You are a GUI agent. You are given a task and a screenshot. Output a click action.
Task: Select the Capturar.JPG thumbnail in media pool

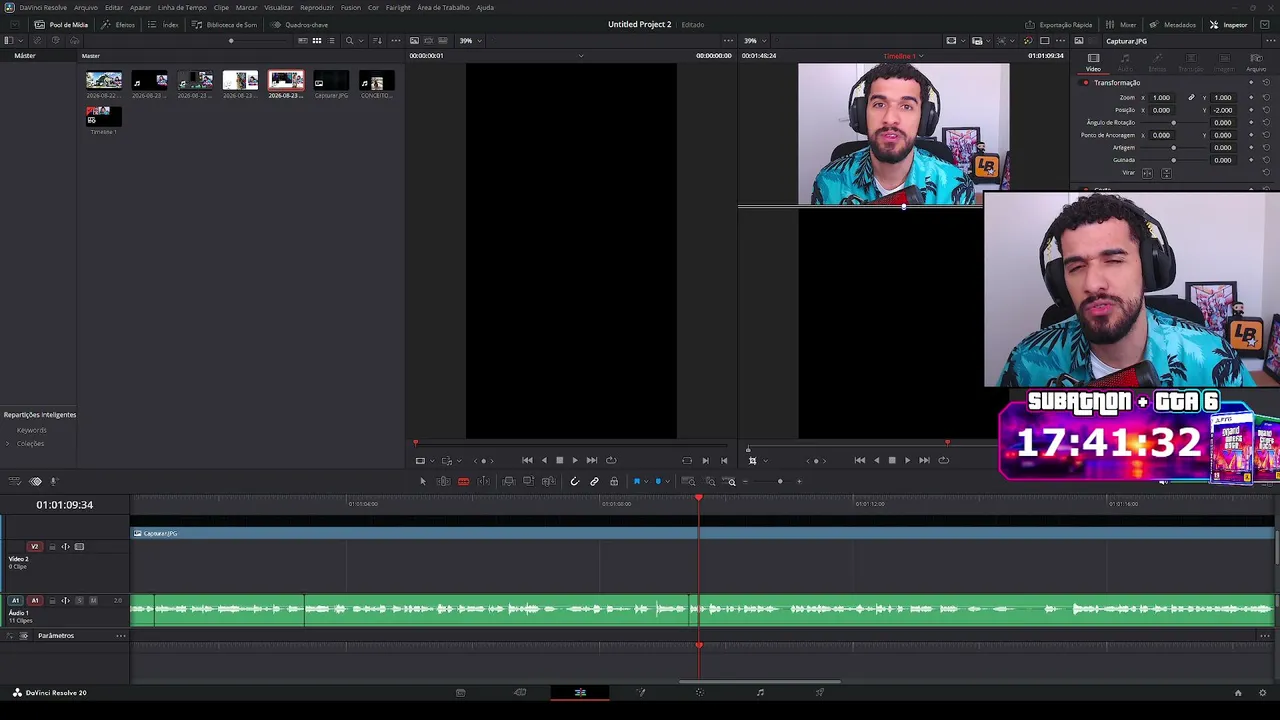click(331, 80)
